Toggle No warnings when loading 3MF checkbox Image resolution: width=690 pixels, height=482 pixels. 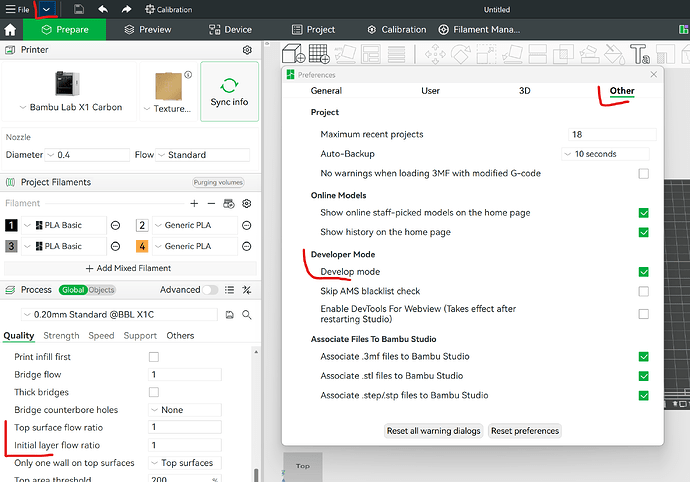[643, 173]
